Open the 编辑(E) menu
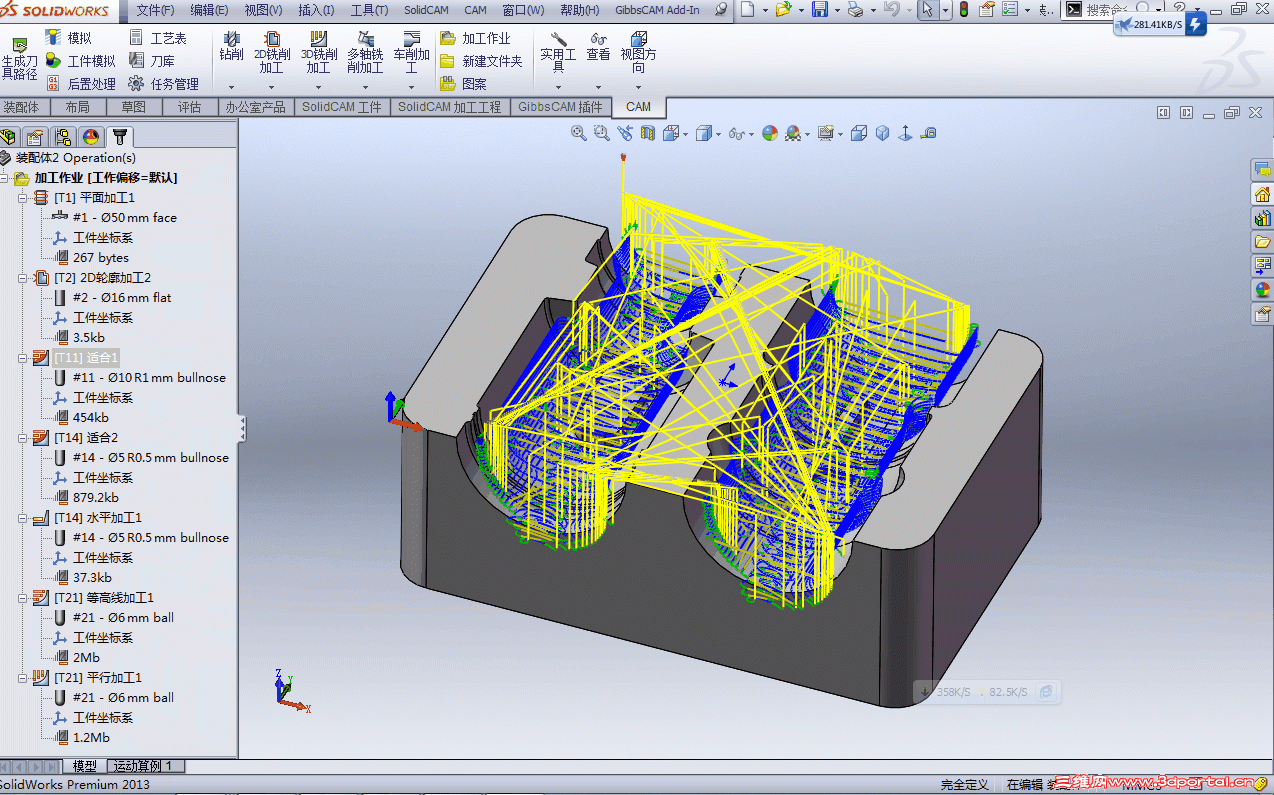Image resolution: width=1274 pixels, height=795 pixels. click(x=209, y=10)
